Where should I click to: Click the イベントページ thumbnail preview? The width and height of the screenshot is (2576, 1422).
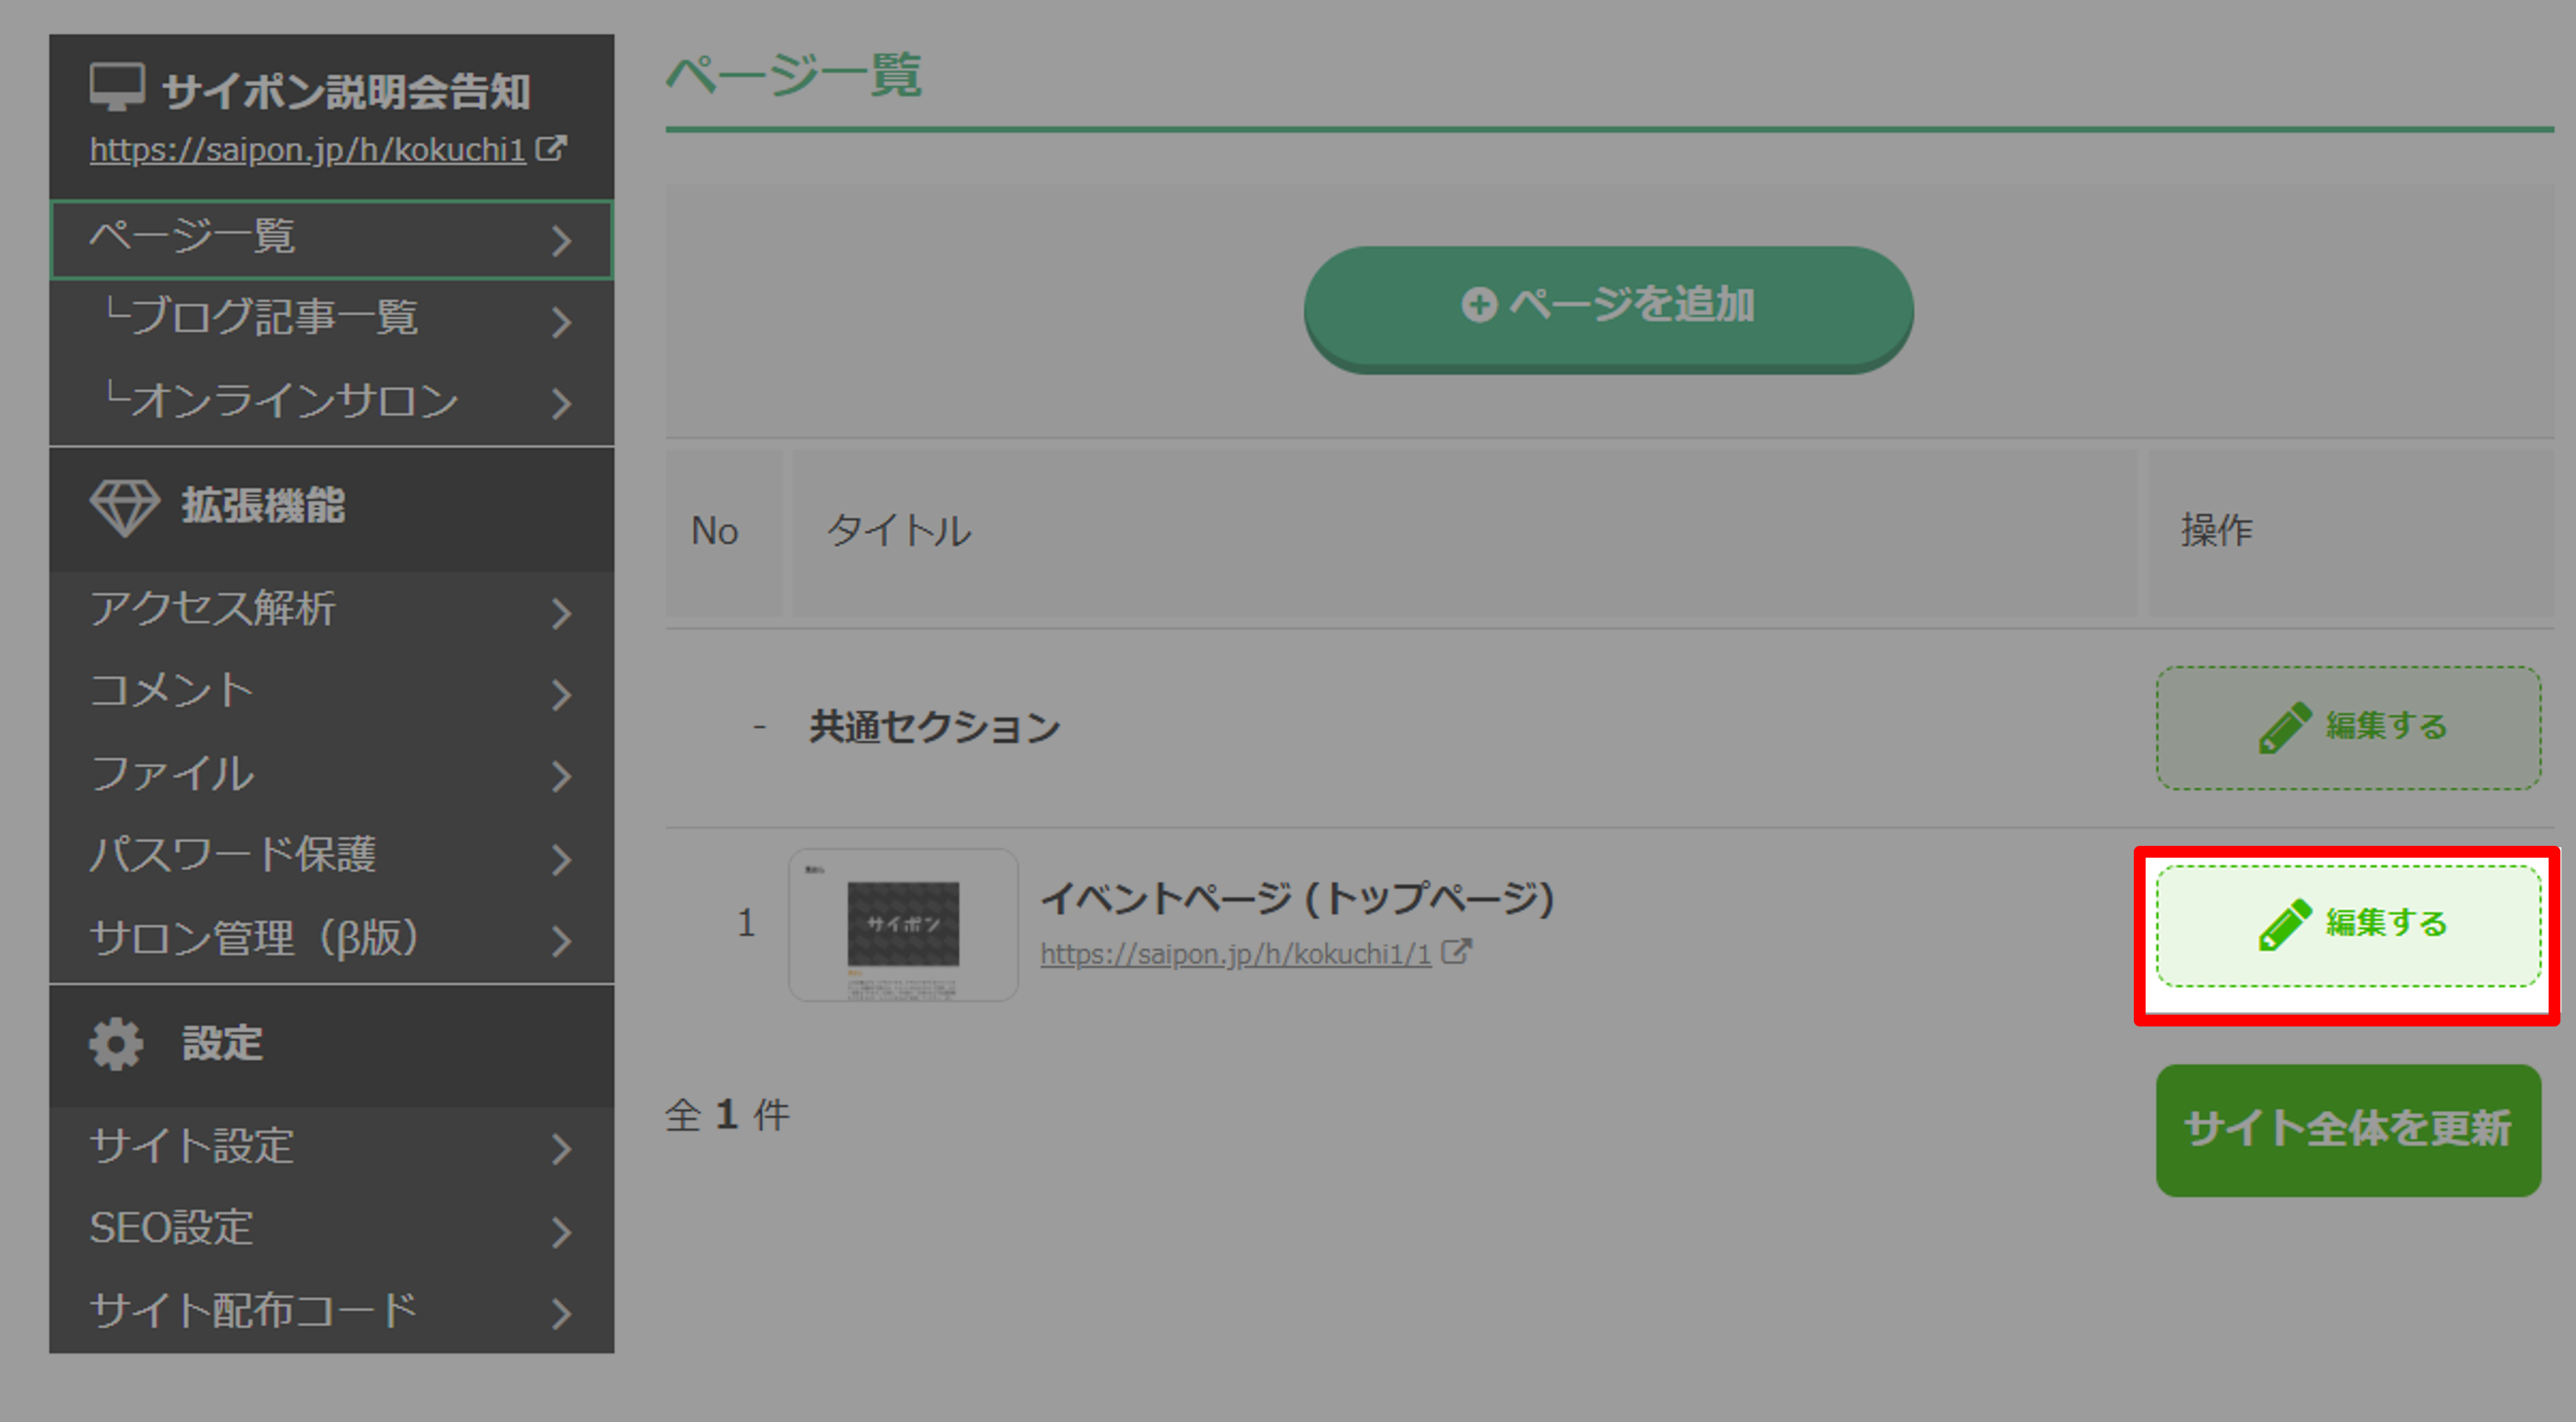pyautogui.click(x=903, y=925)
